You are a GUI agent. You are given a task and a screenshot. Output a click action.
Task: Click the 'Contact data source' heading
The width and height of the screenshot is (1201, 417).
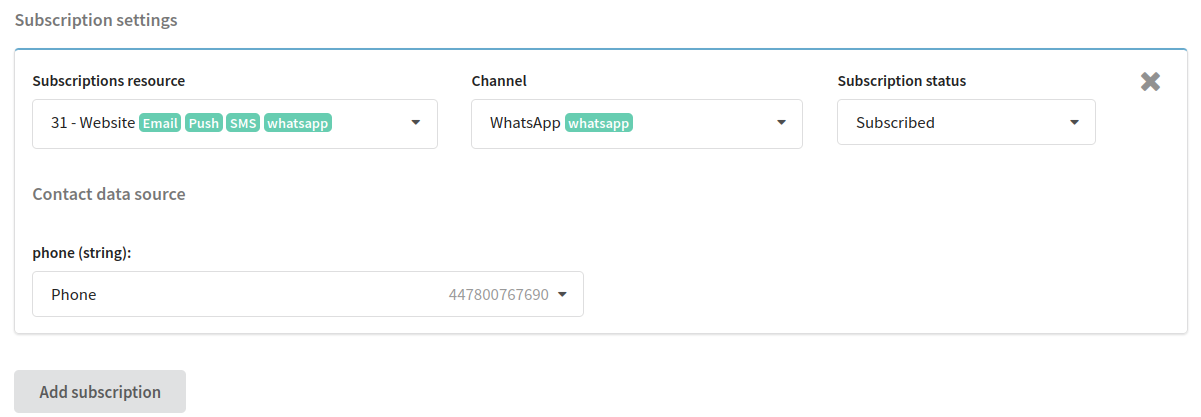pyautogui.click(x=109, y=194)
